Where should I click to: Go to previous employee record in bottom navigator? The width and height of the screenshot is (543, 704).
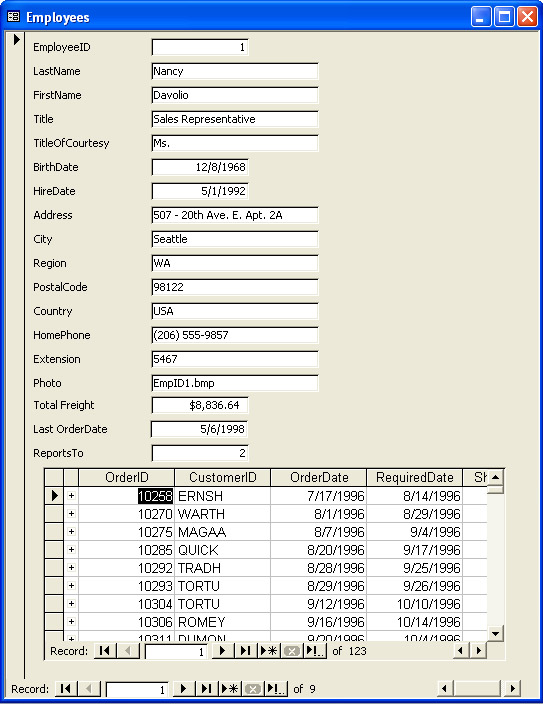click(x=89, y=688)
